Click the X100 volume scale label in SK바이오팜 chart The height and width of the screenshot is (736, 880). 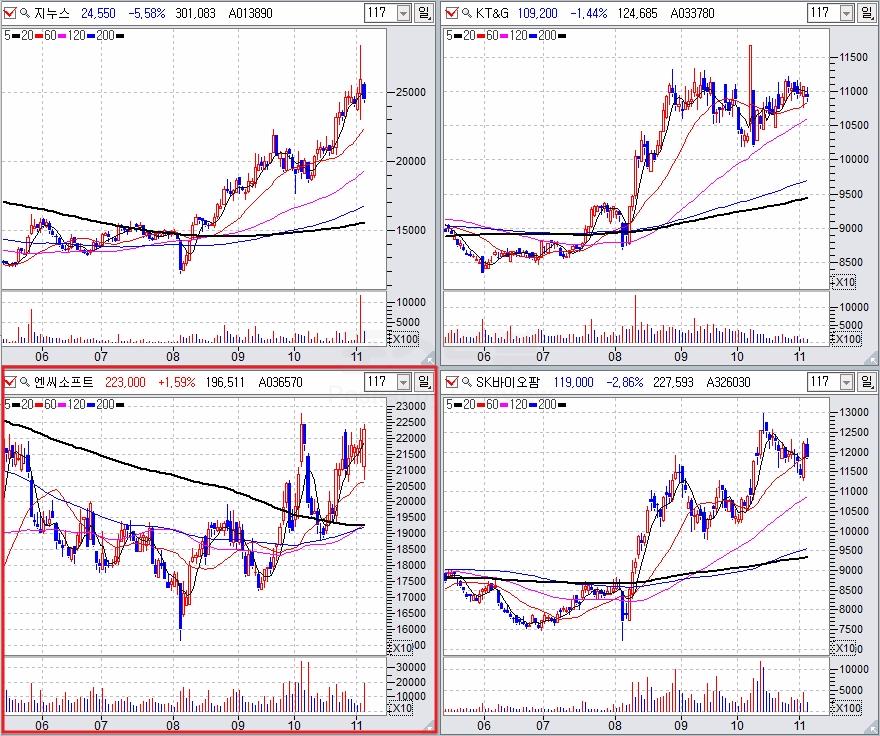[x=847, y=708]
